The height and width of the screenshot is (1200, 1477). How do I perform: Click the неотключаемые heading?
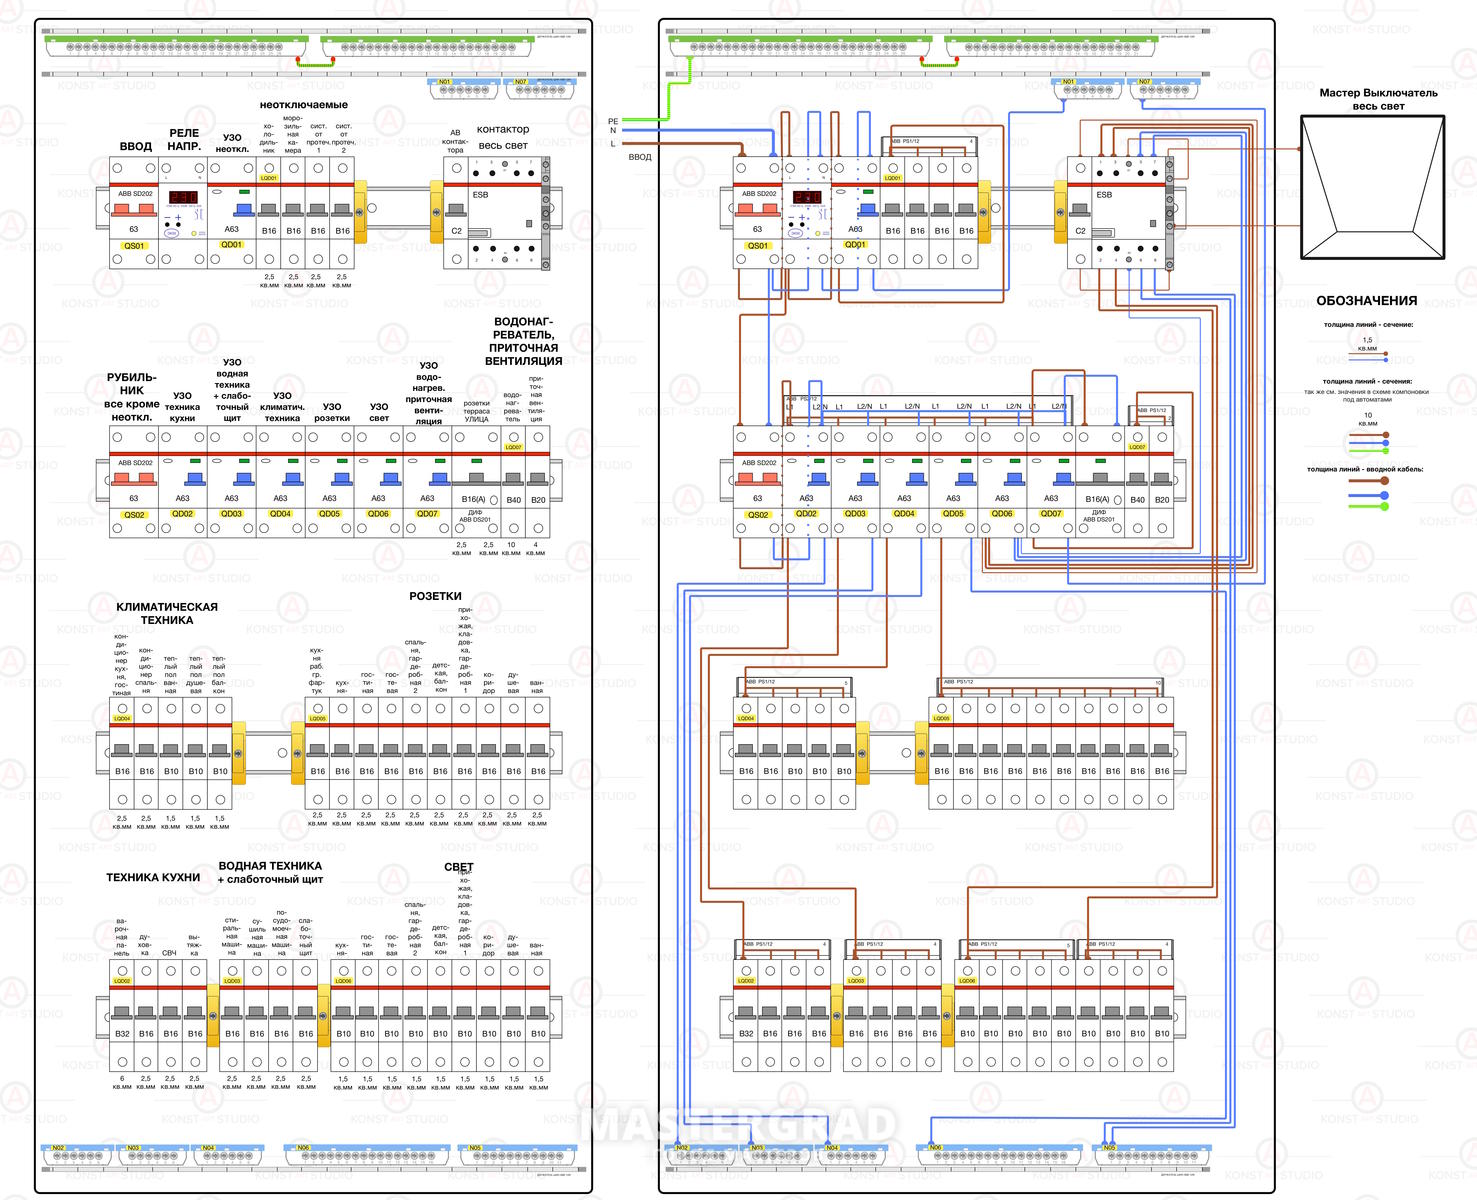tap(304, 105)
